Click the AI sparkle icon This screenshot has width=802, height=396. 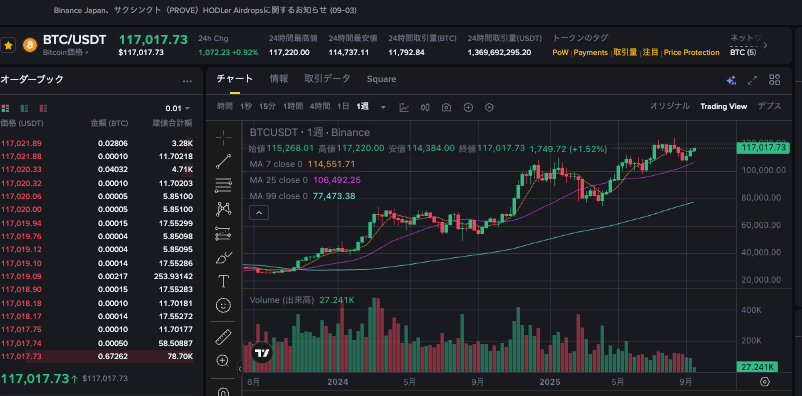click(x=731, y=80)
